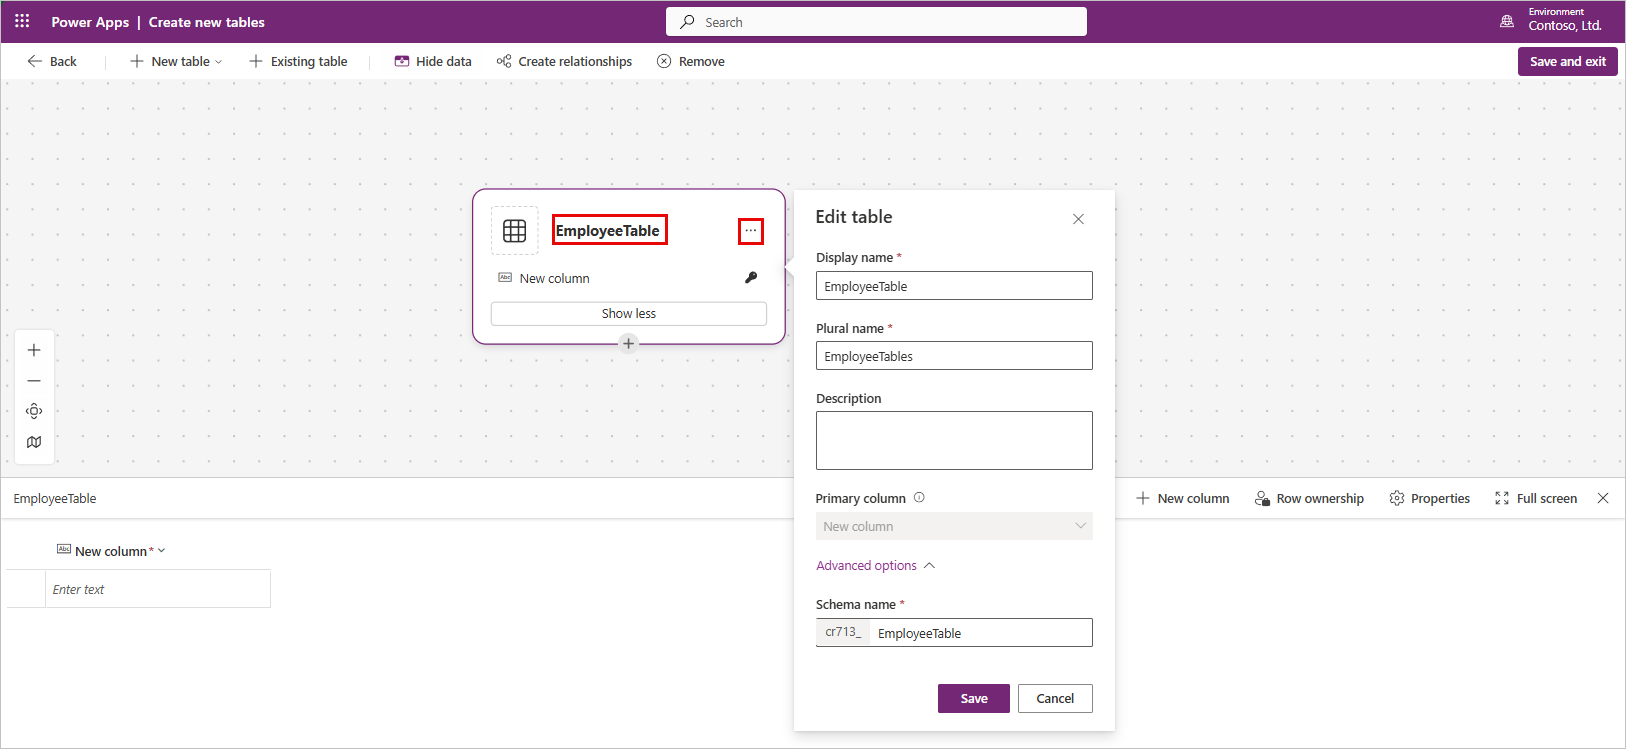Click the table grid icon on EmployeeTable card
1626x749 pixels.
pyautogui.click(x=515, y=231)
